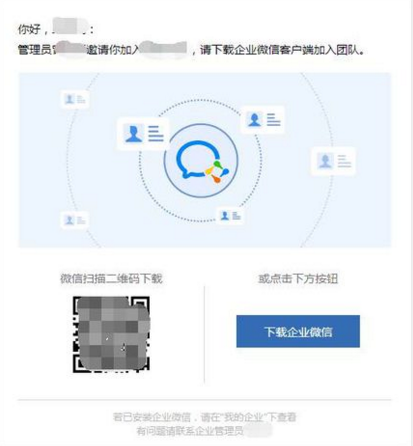
Task: Click the small contact card in bottom-left of banner
Action: [75, 220]
